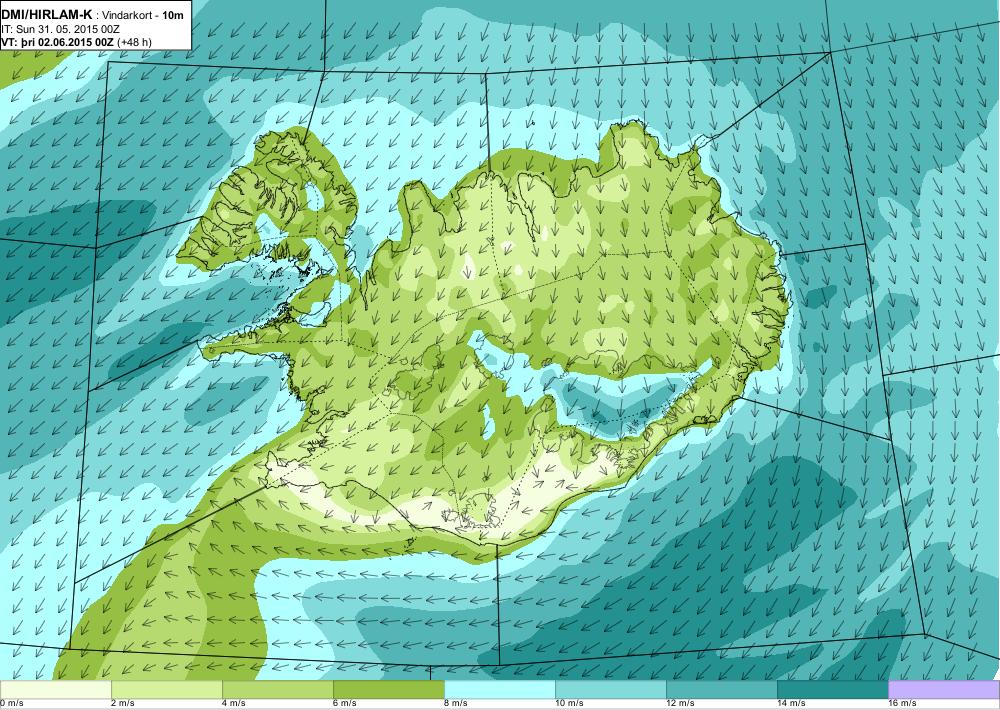The height and width of the screenshot is (710, 1000).
Task: Click the olive green 6–8 m/s legend swatch
Action: 389,689
